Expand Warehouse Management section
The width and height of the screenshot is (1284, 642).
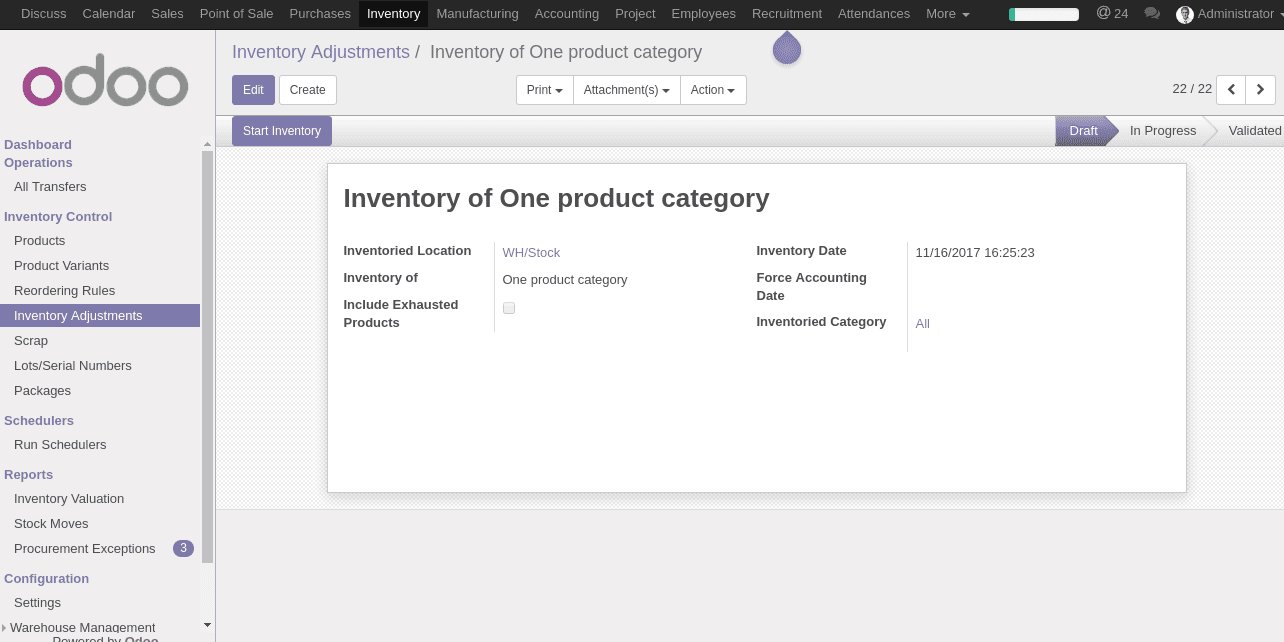(x=82, y=627)
